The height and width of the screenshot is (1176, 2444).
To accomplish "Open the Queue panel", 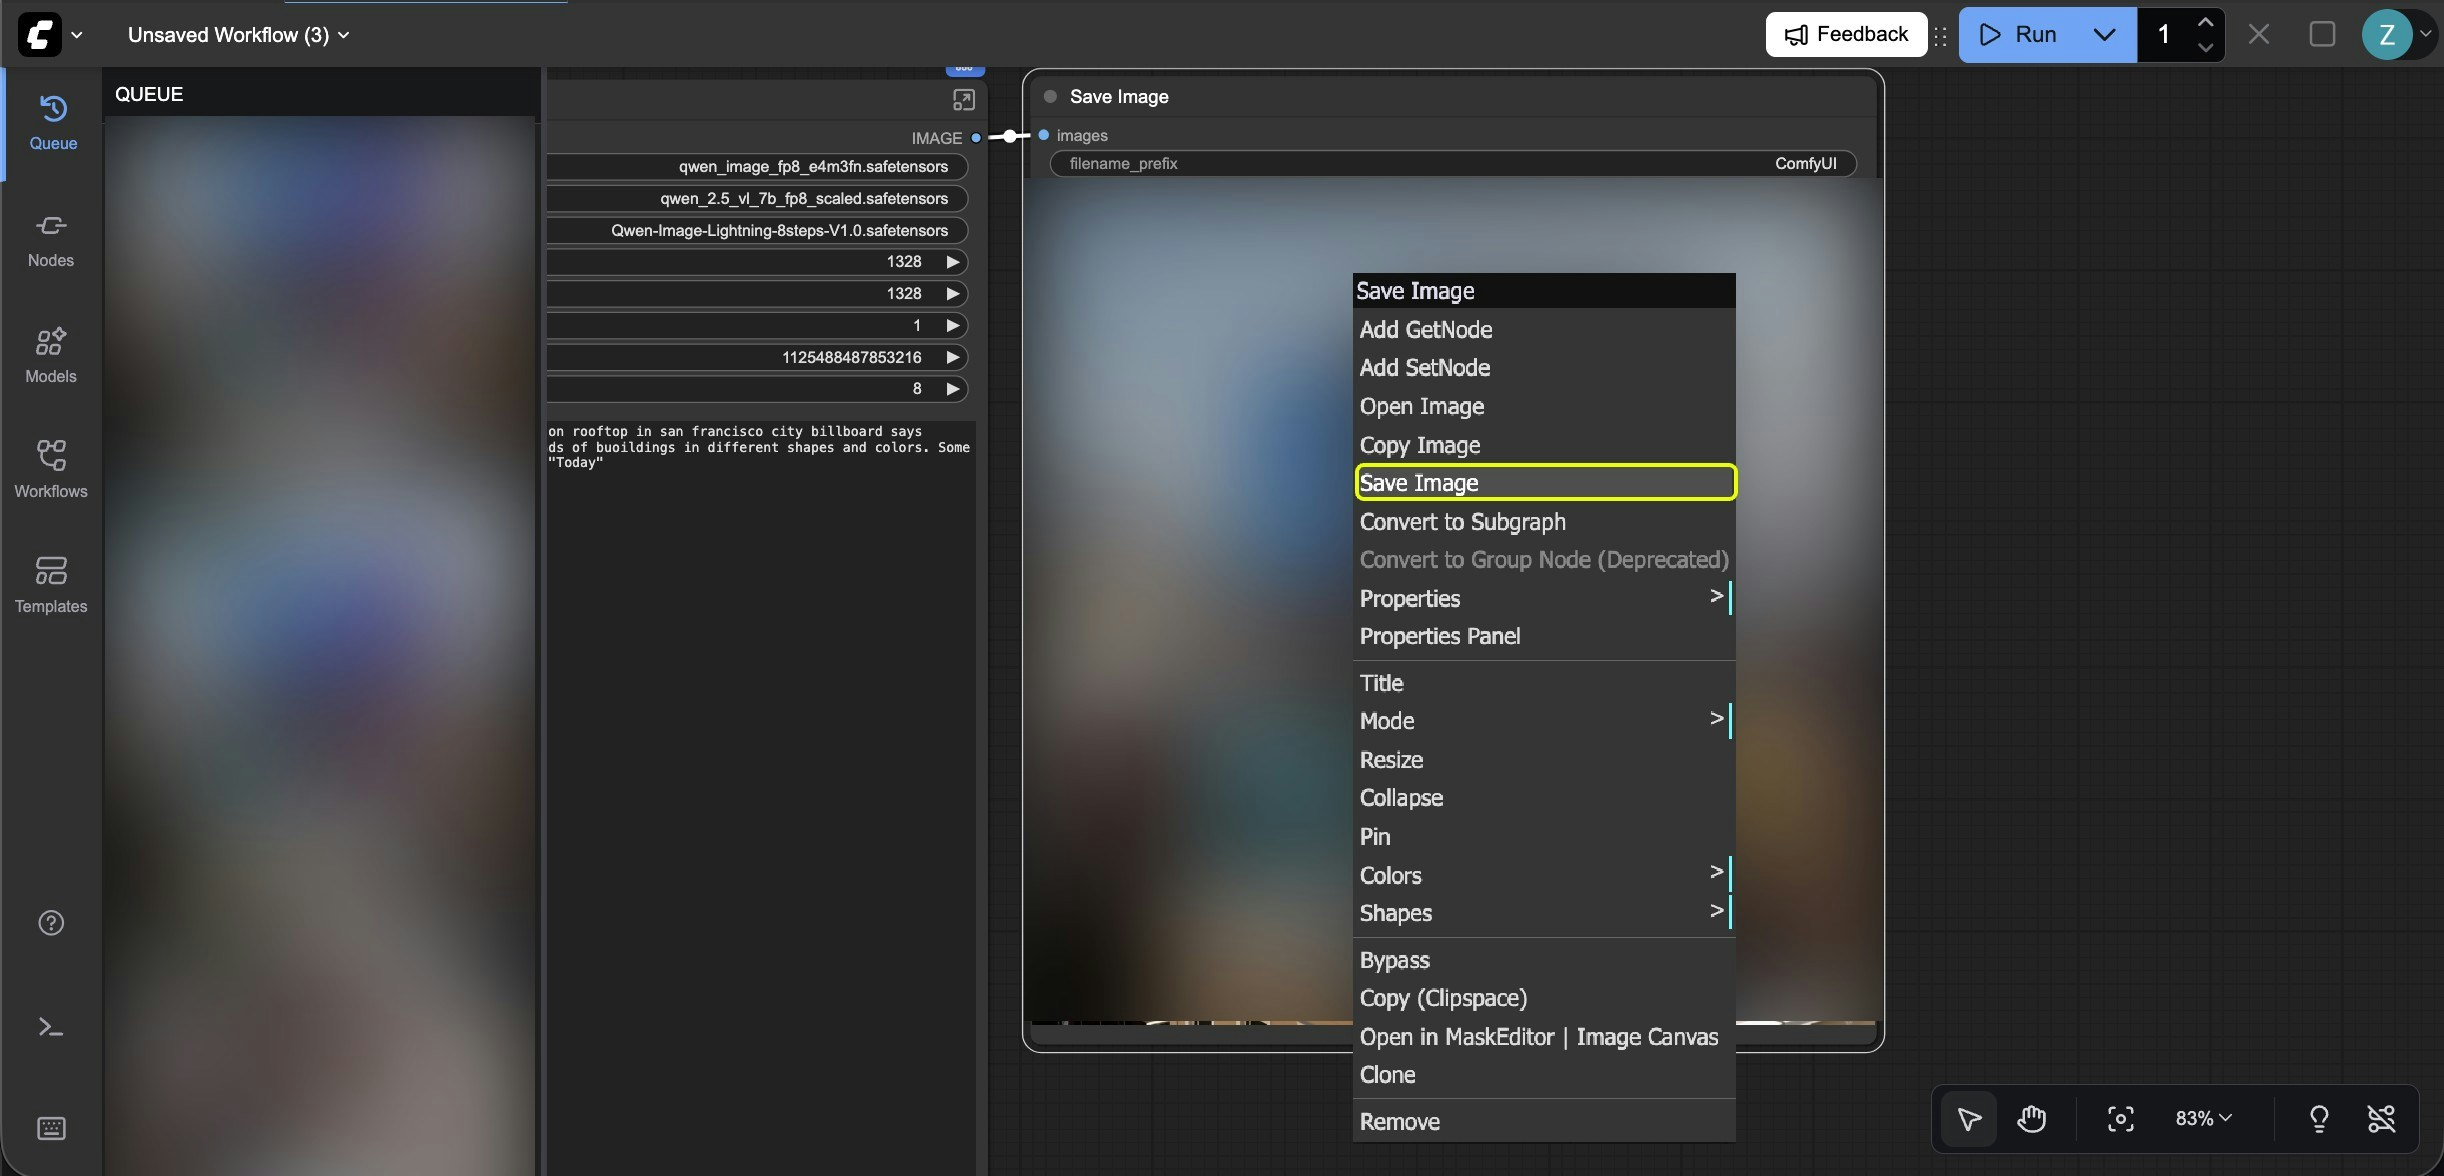I will tap(51, 123).
